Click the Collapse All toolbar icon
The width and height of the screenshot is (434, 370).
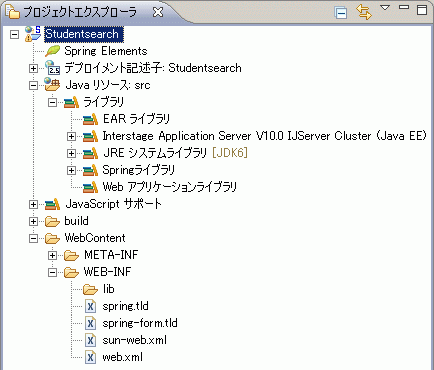(341, 13)
